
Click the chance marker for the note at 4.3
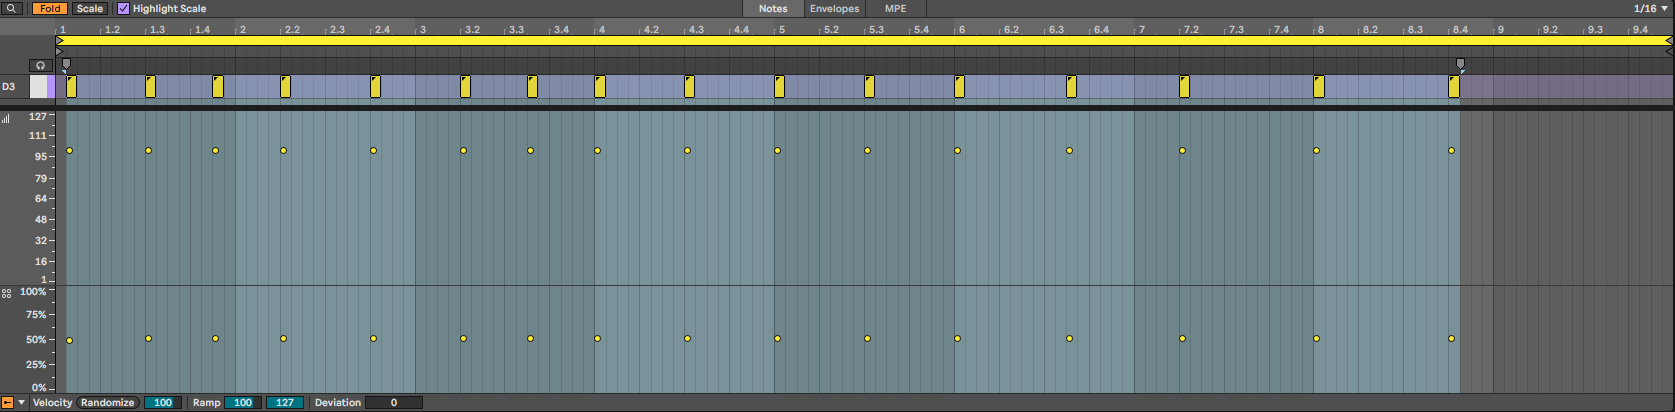click(688, 339)
